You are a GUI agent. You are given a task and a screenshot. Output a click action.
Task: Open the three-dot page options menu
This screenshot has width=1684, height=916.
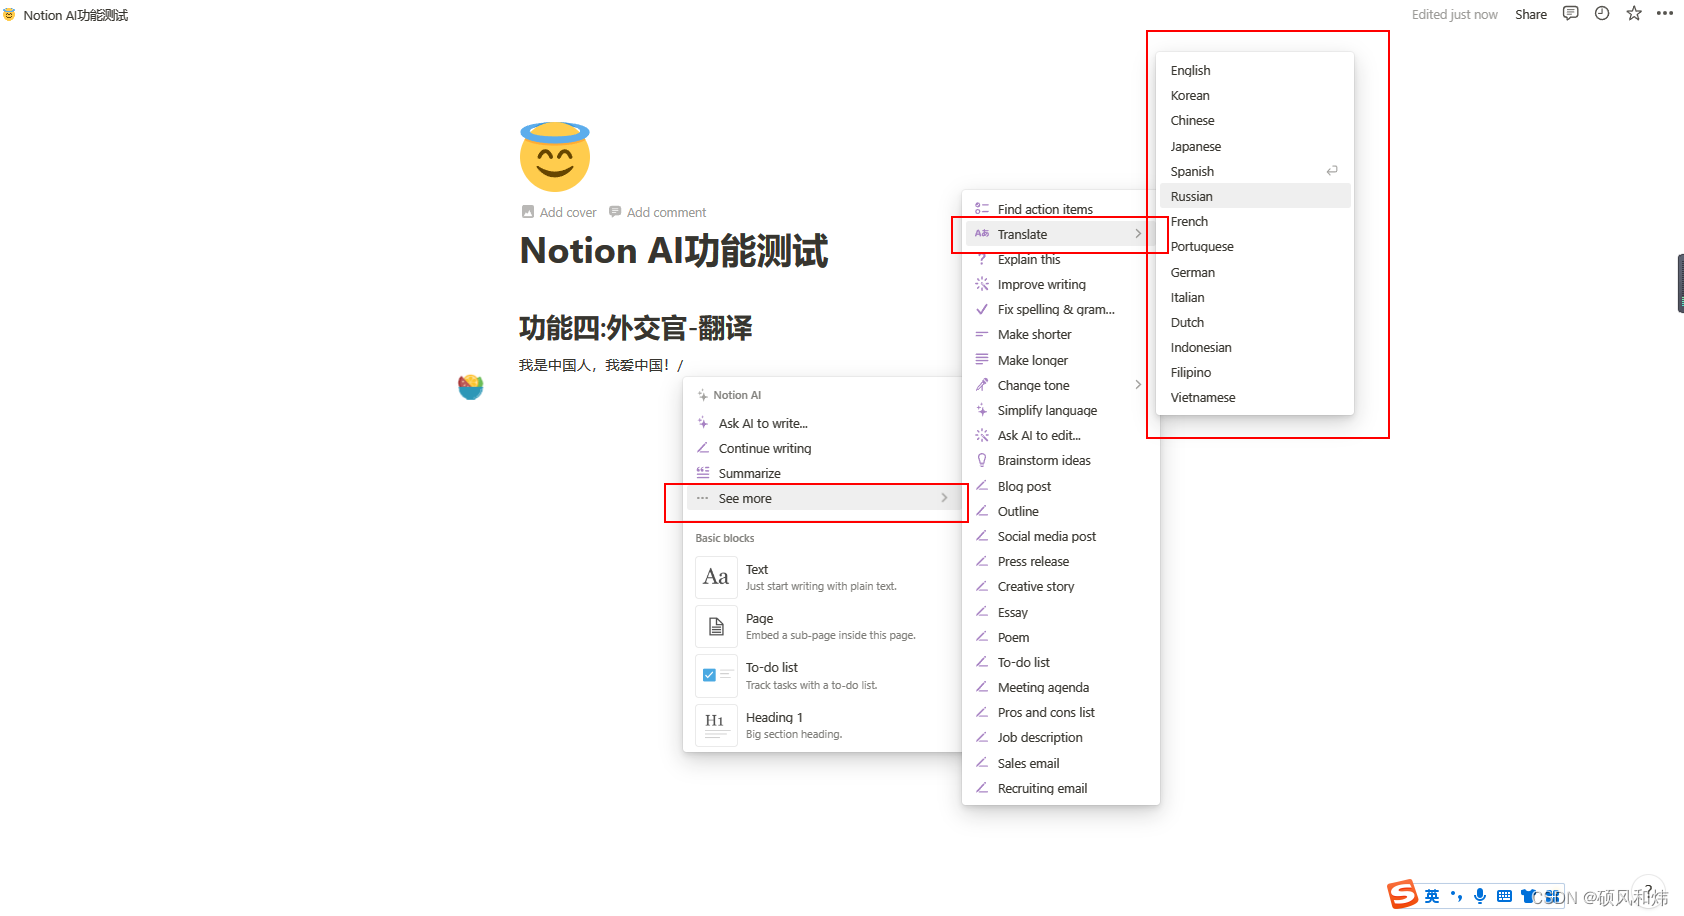[x=1665, y=14]
